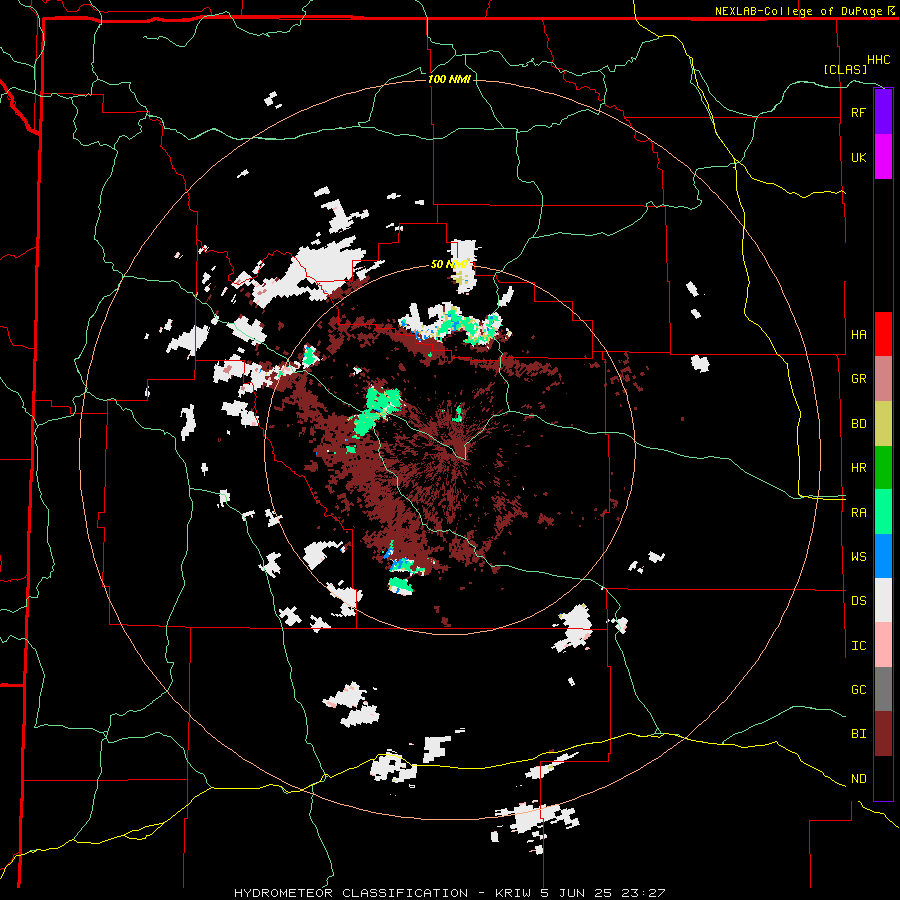Click the HA red legend swatch
The width and height of the screenshot is (900, 900).
883,334
